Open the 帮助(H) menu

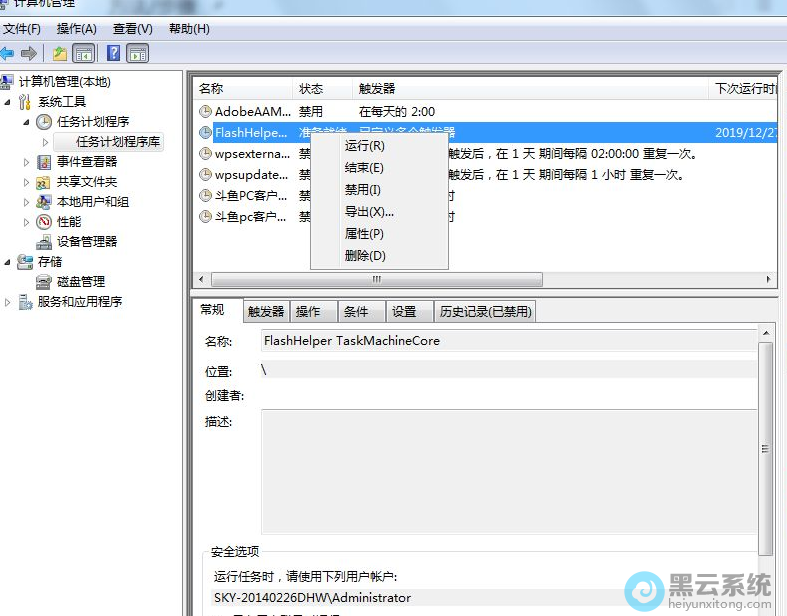189,29
